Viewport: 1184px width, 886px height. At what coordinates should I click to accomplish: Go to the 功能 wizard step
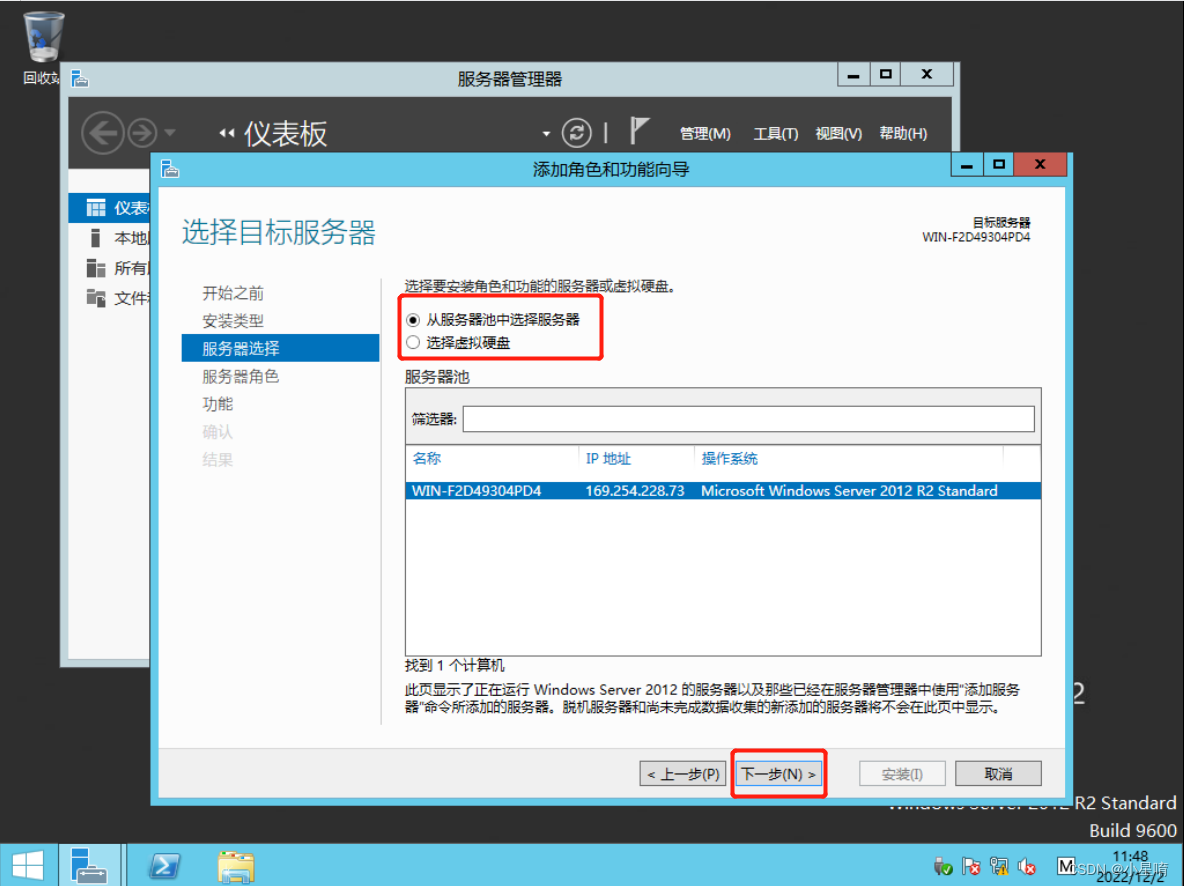point(217,404)
